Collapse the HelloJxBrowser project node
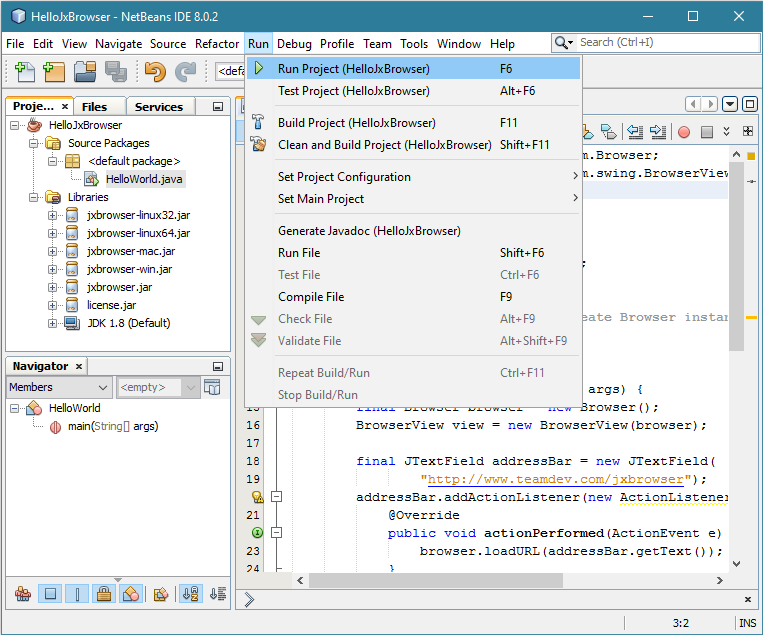Screen dimensions: 763x635 coord(15,126)
